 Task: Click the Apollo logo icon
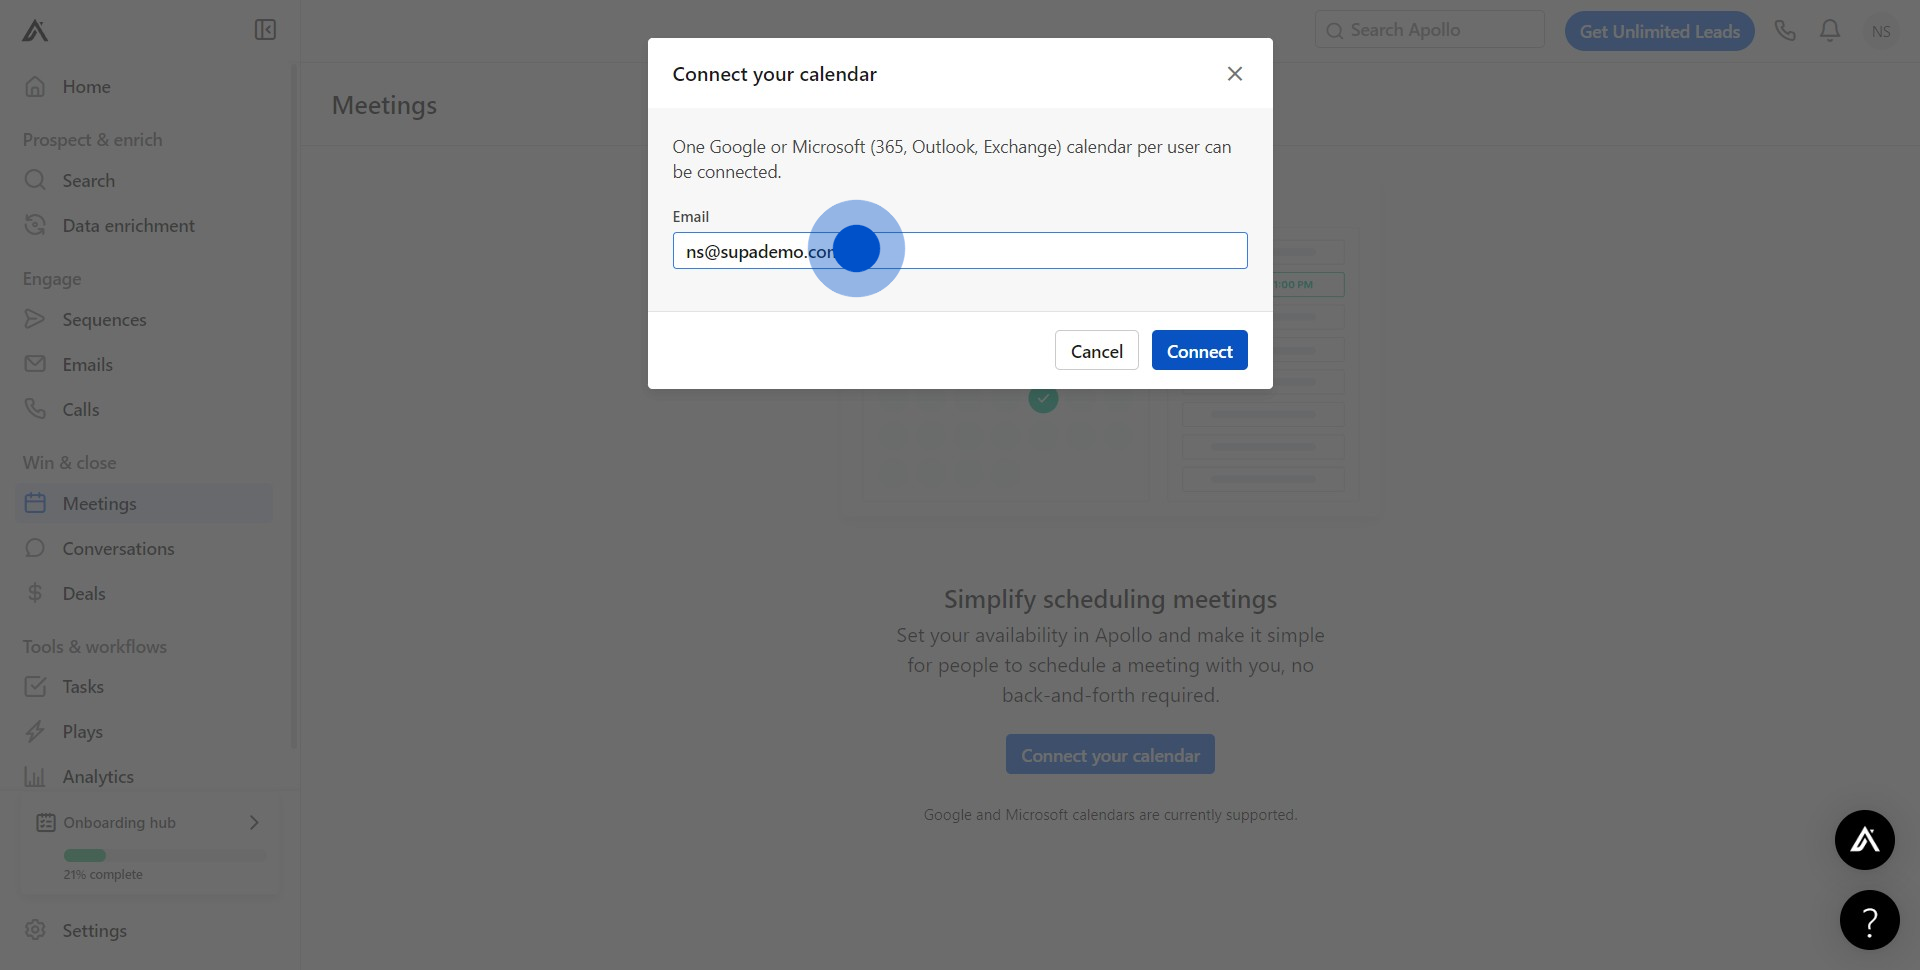pyautogui.click(x=35, y=31)
